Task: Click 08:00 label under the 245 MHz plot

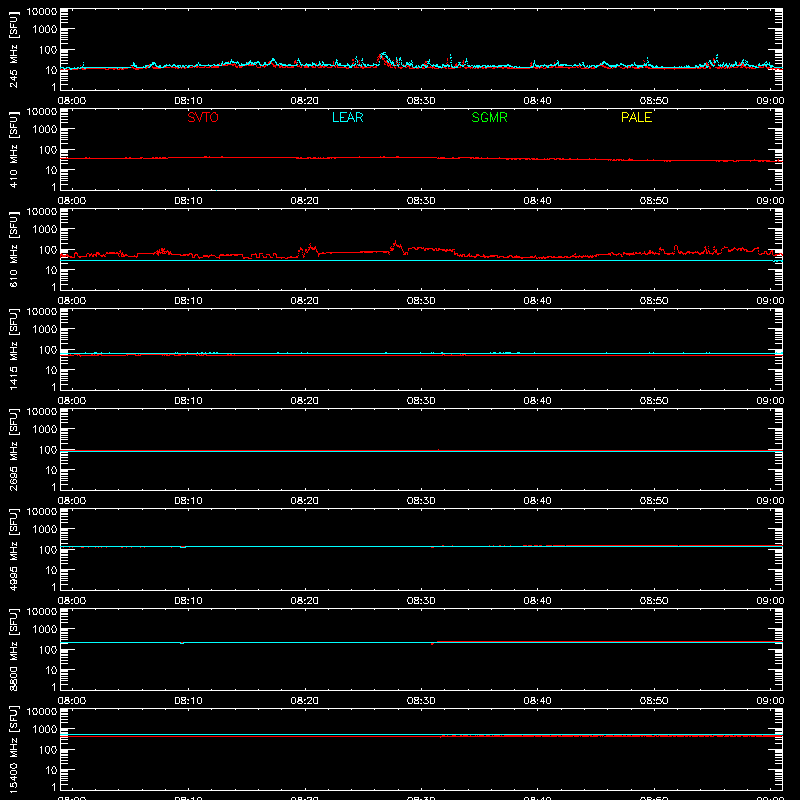Action: [x=72, y=101]
